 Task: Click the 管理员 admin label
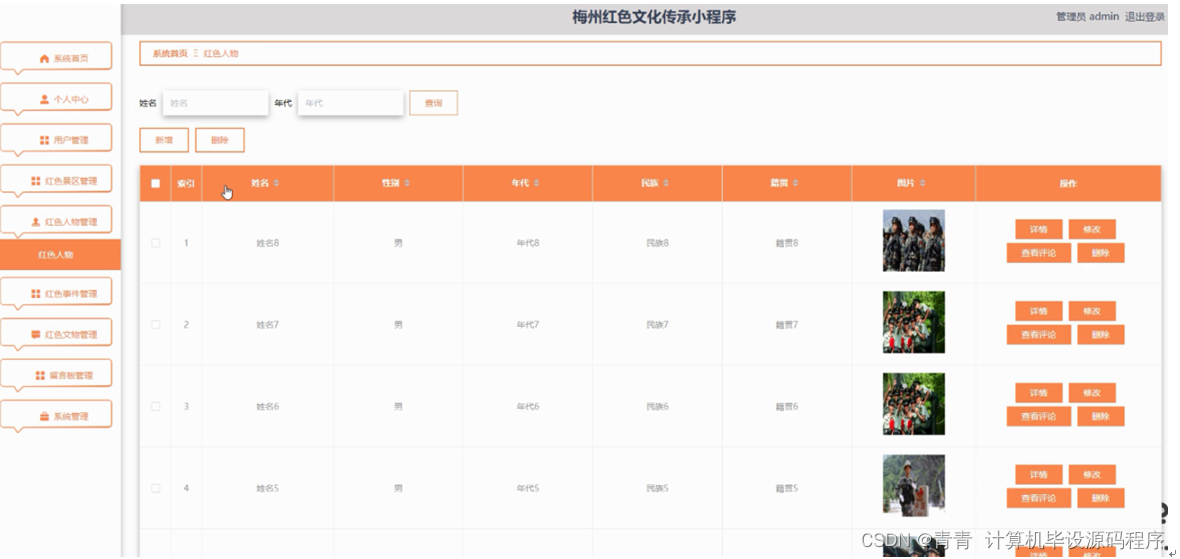click(1087, 17)
